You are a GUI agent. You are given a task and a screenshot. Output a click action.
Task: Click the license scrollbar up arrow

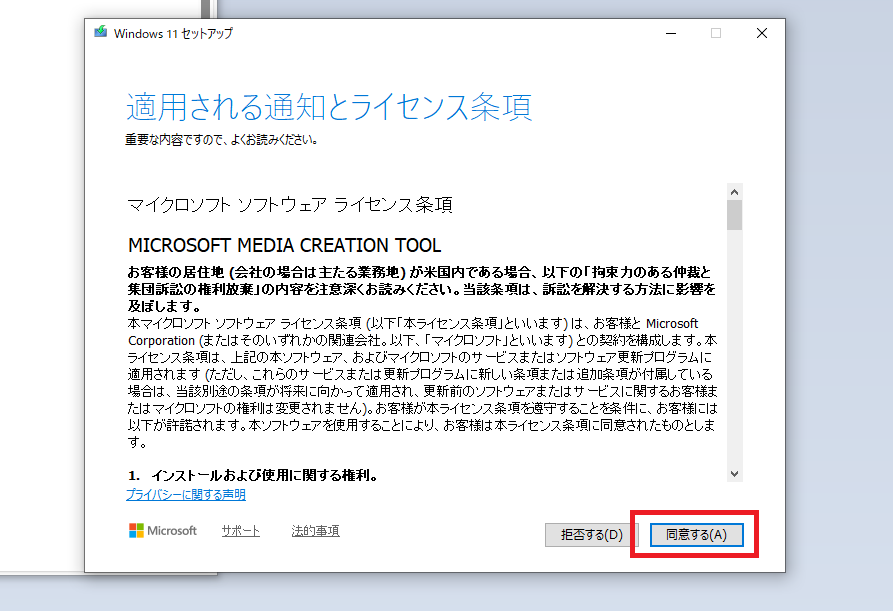pos(734,191)
